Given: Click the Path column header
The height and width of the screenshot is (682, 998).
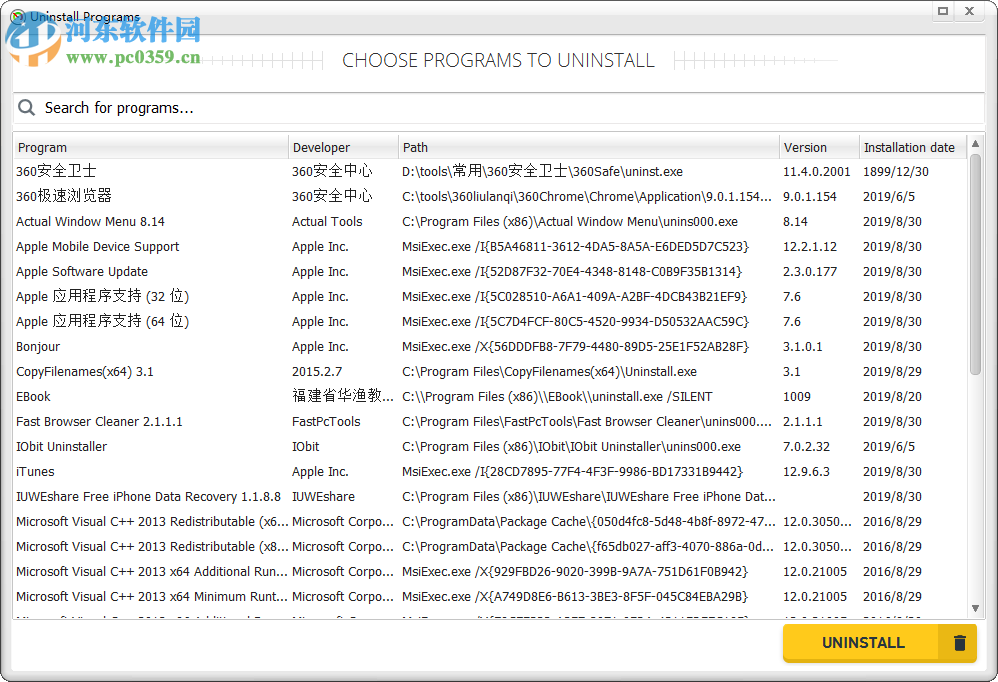Looking at the screenshot, I should pyautogui.click(x=588, y=147).
